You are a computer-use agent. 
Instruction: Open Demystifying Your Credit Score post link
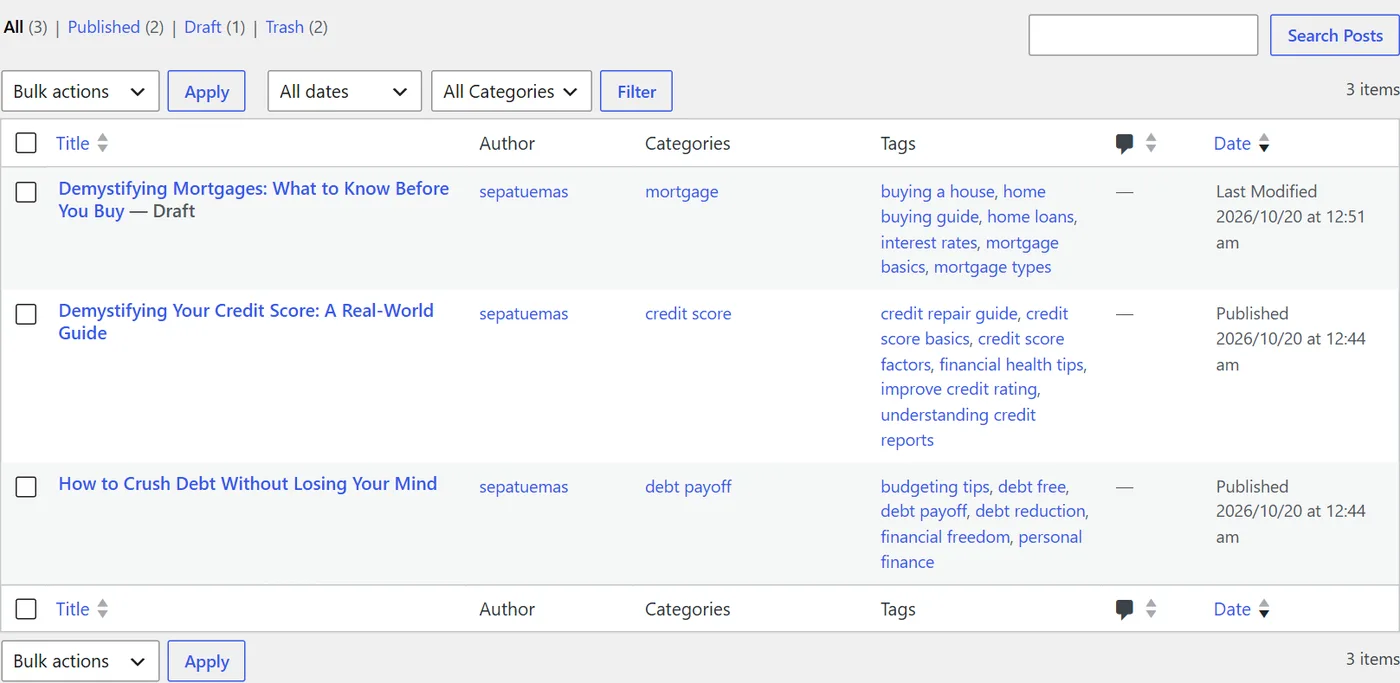pyautogui.click(x=246, y=322)
